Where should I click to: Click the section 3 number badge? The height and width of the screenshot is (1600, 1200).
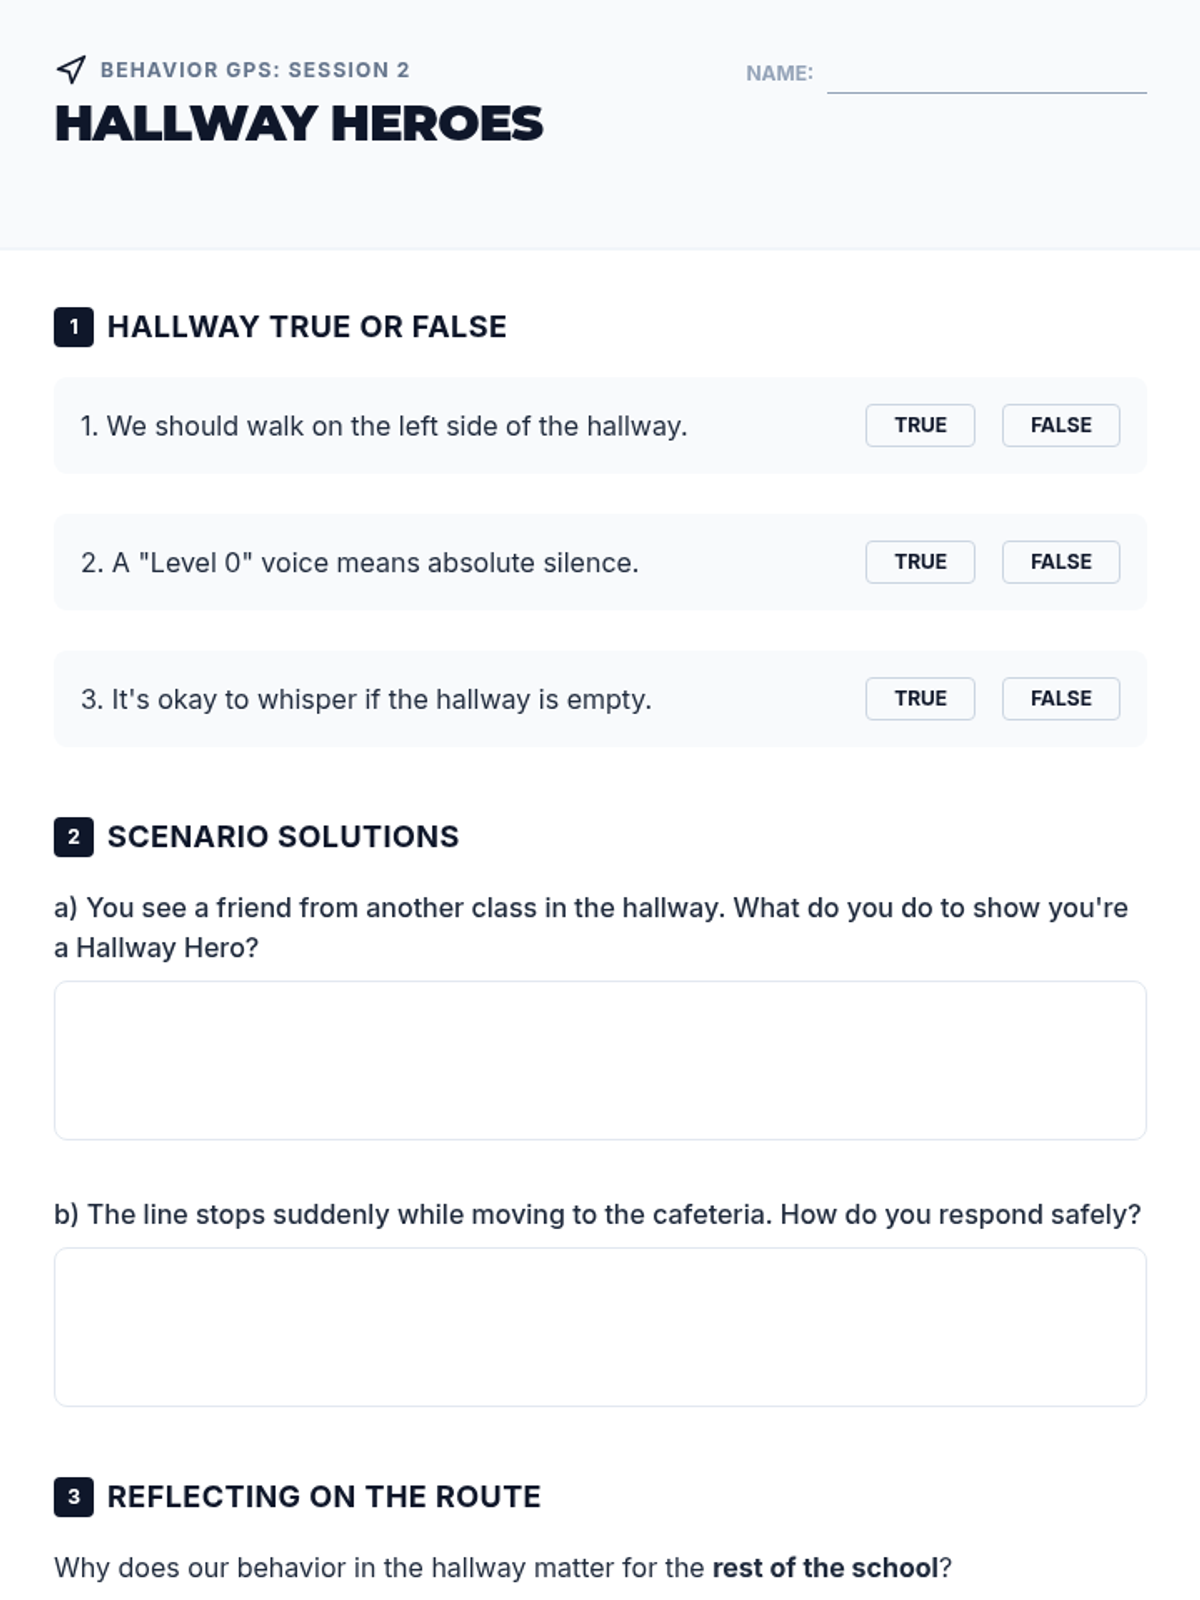(x=73, y=1497)
